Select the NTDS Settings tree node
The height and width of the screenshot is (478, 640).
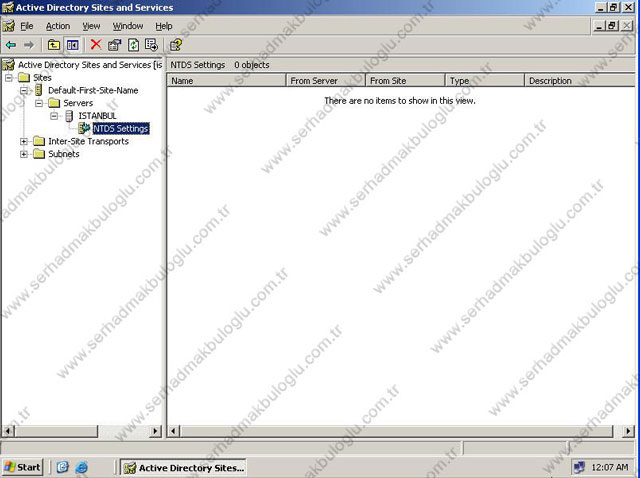[120, 128]
